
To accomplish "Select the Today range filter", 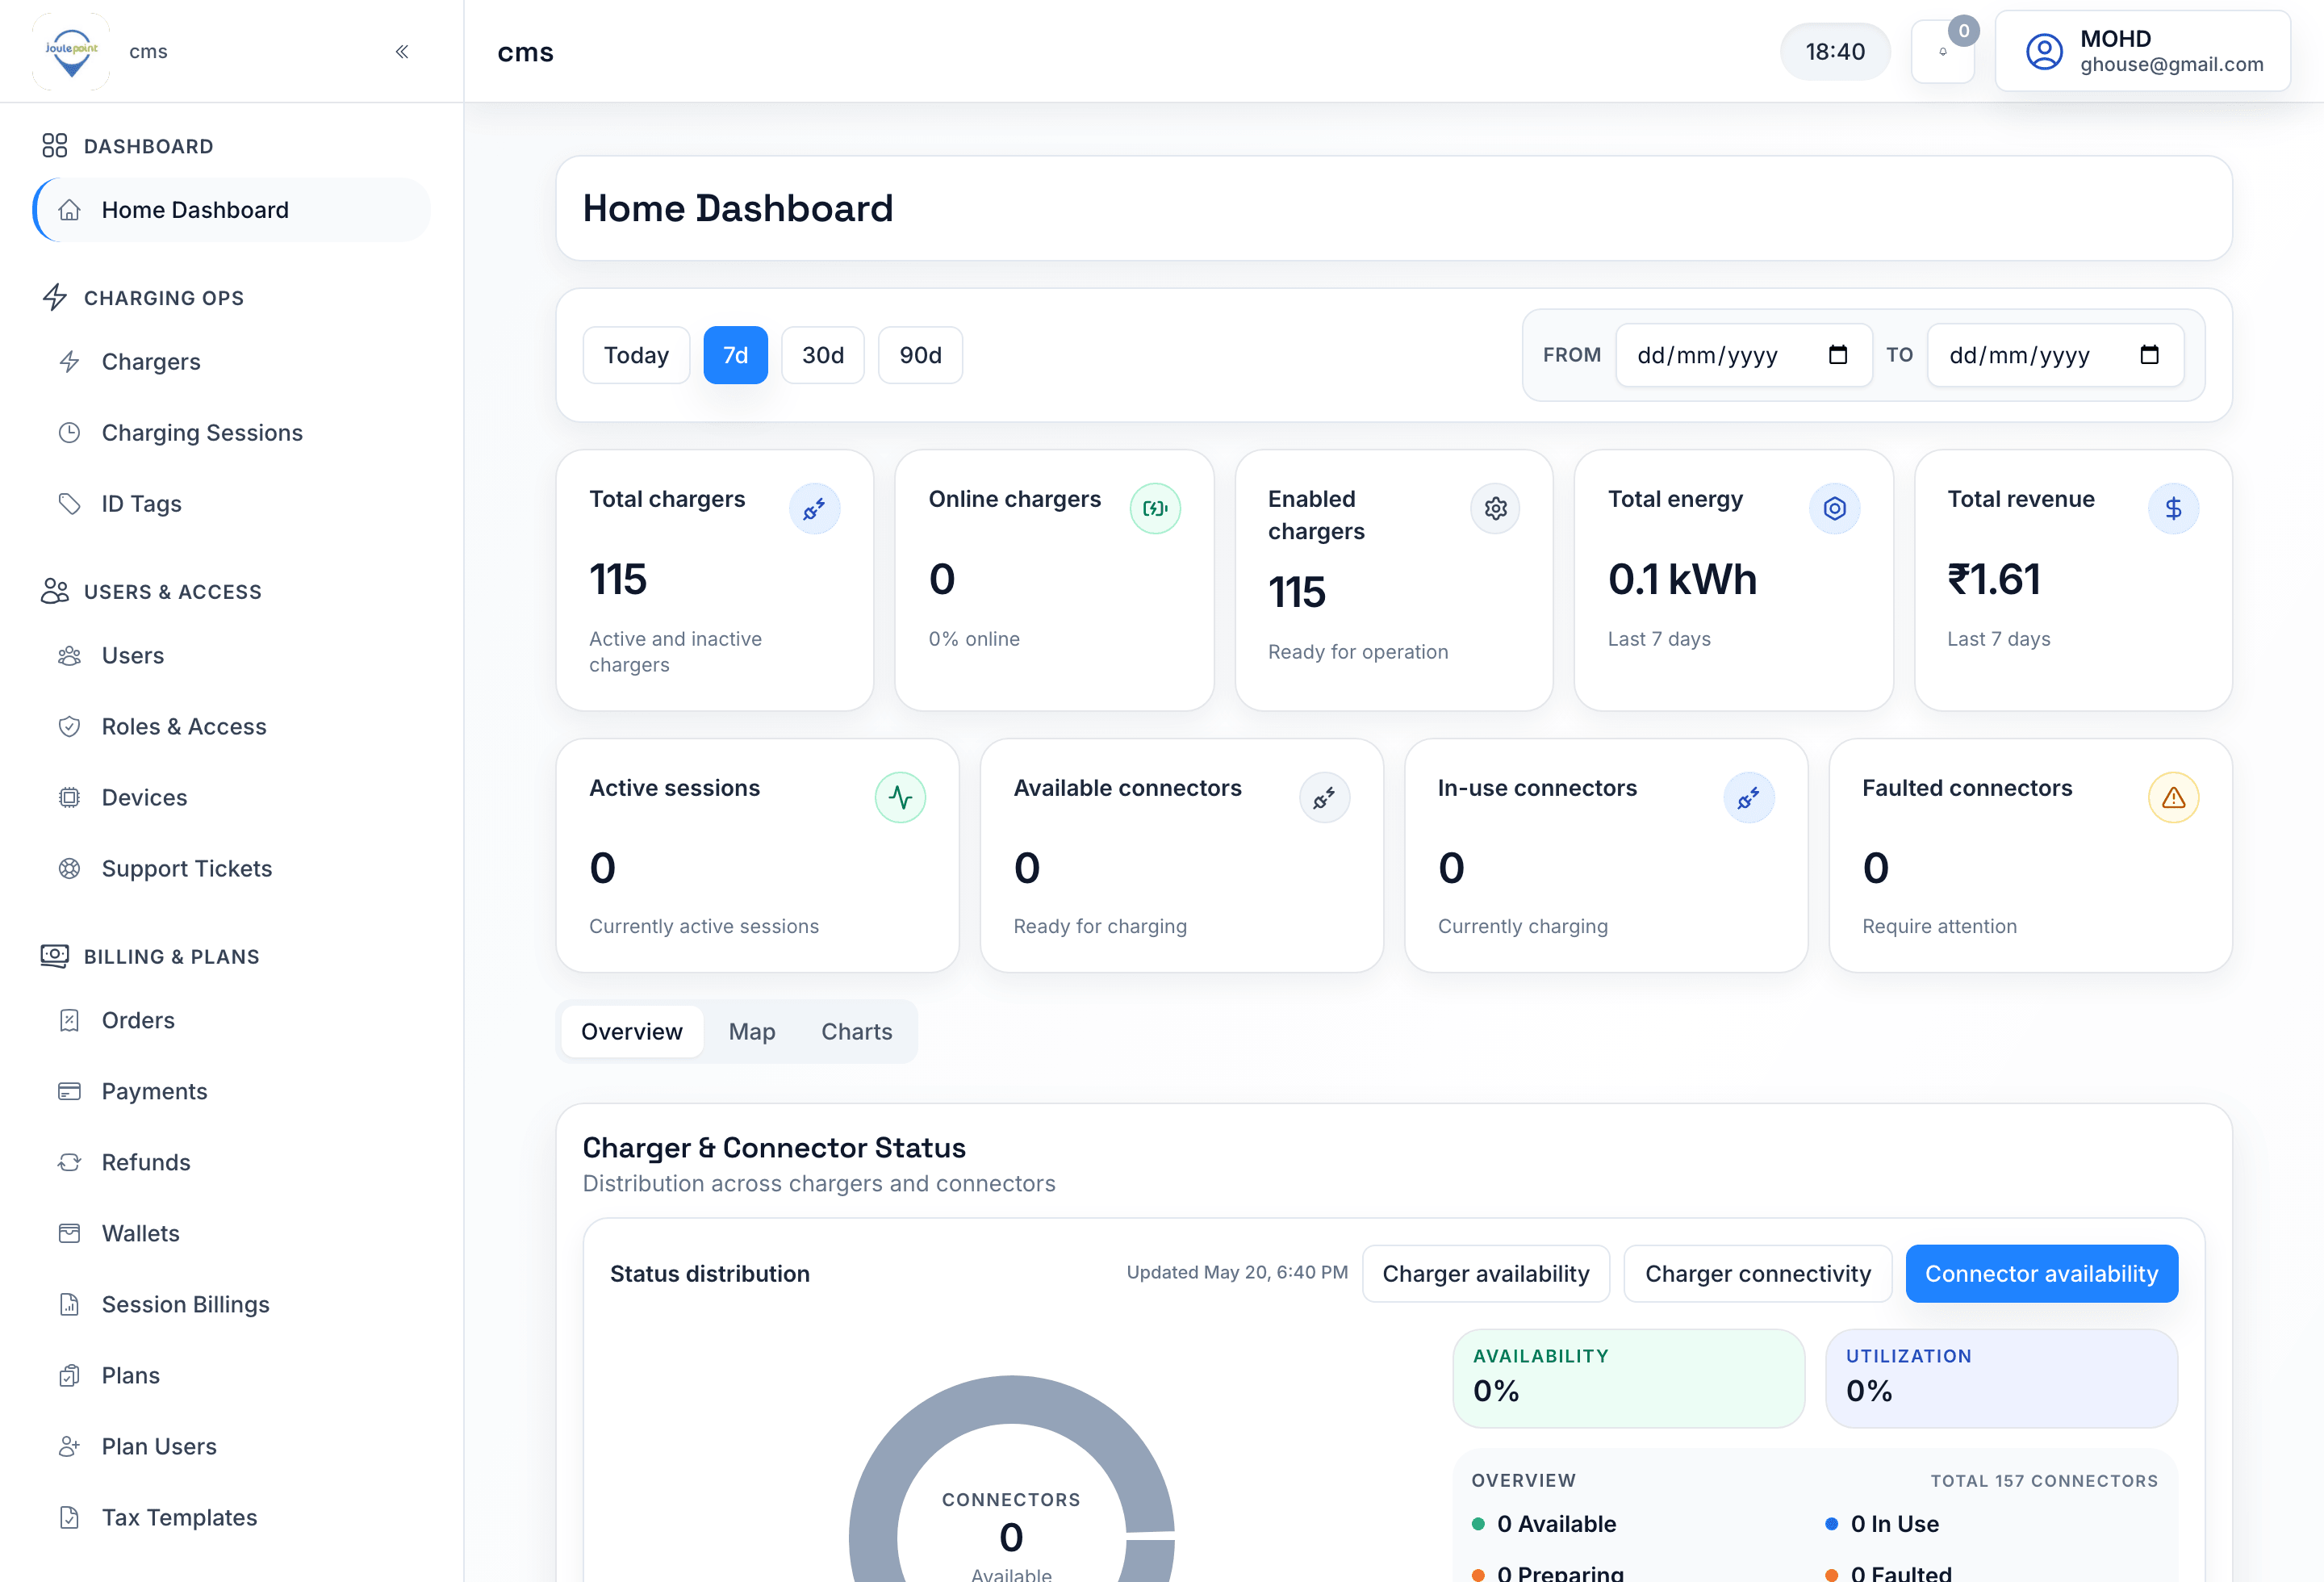I will [636, 355].
